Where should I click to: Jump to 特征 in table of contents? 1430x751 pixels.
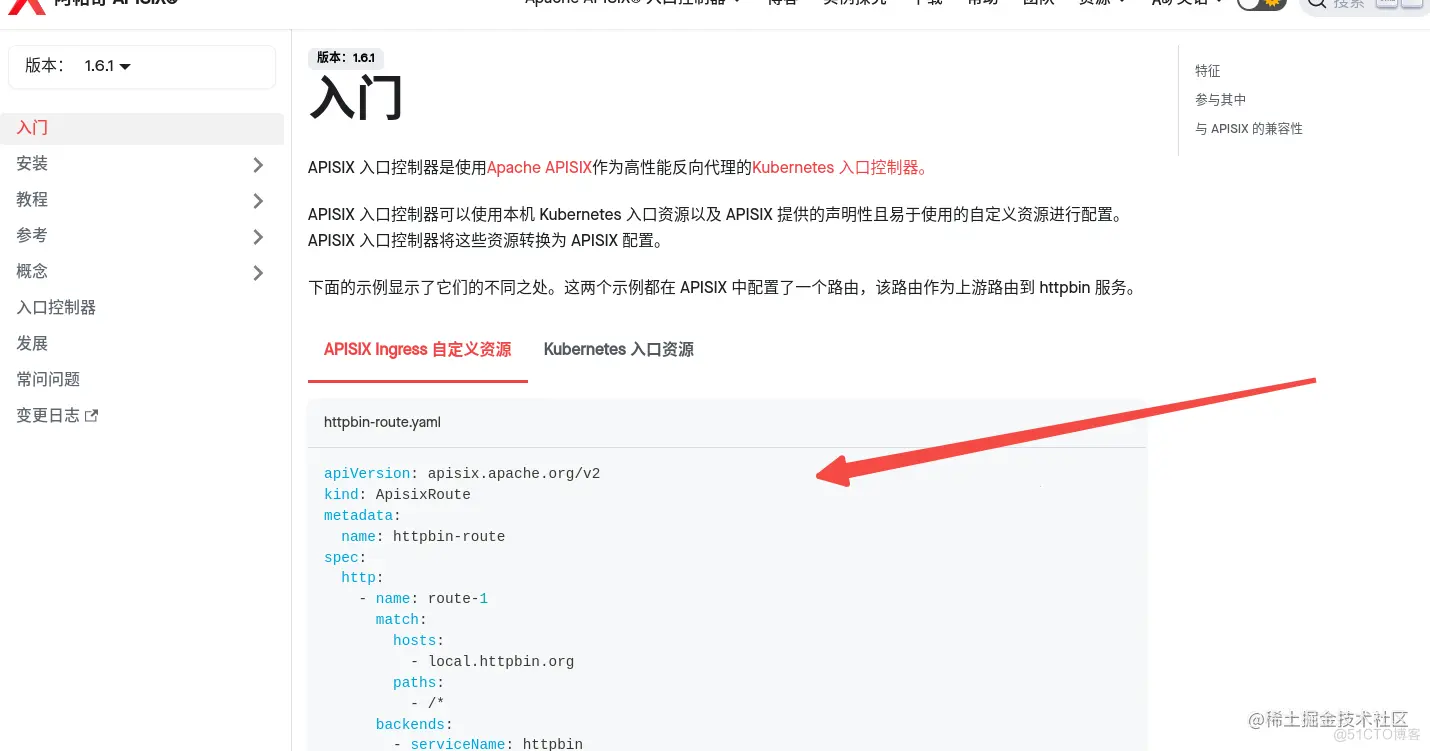tap(1208, 71)
